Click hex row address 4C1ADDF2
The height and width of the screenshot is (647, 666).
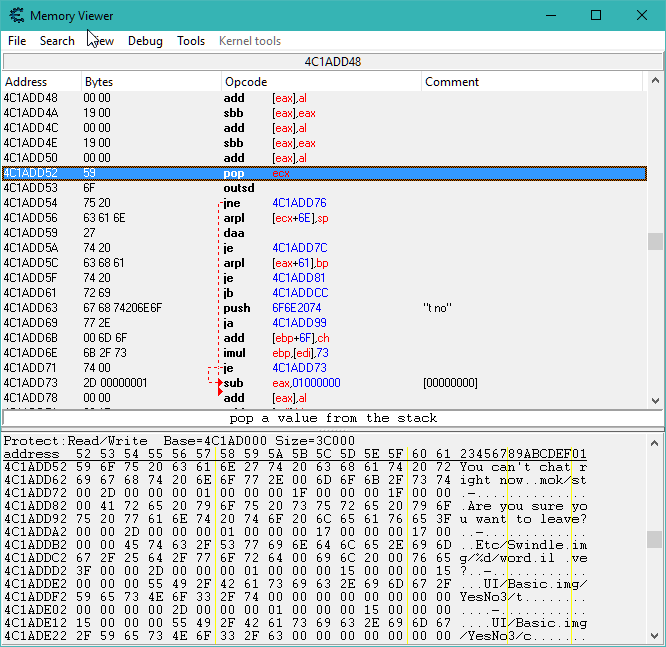pyautogui.click(x=35, y=597)
